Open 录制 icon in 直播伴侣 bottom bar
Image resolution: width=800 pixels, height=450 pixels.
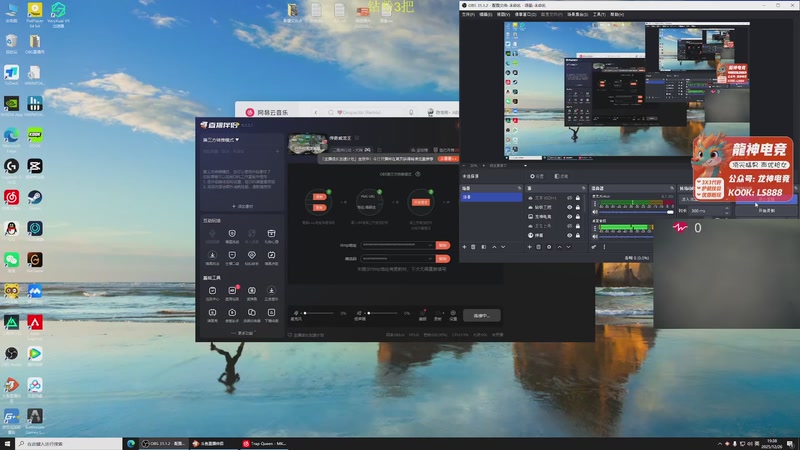click(x=438, y=315)
